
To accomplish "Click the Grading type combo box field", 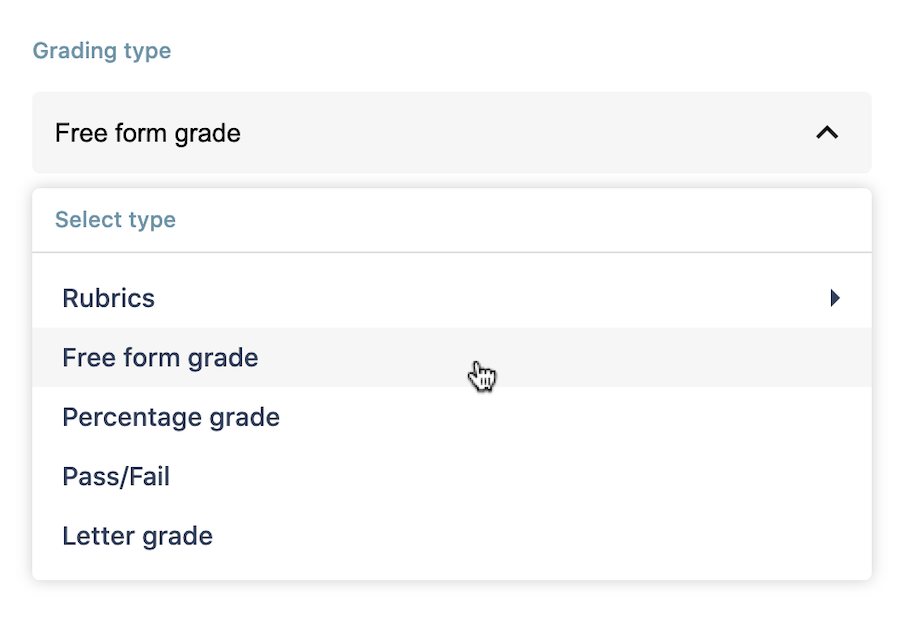I will (451, 133).
